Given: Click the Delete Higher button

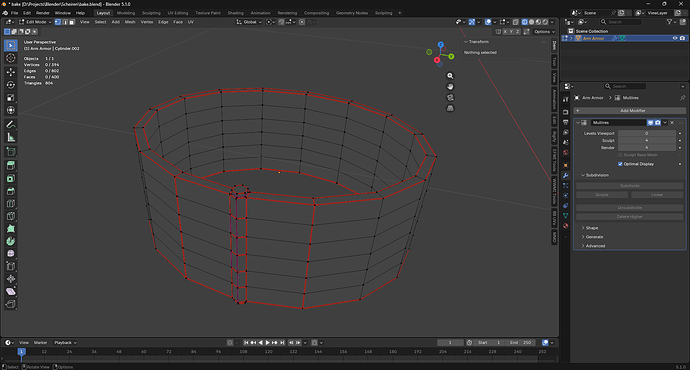Looking at the screenshot, I should pyautogui.click(x=630, y=217).
